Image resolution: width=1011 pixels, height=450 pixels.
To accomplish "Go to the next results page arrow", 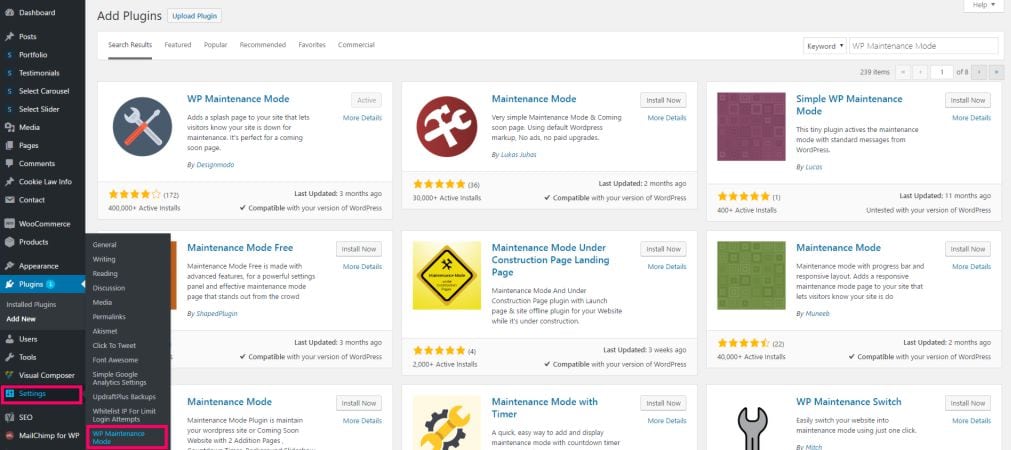I will tap(979, 72).
